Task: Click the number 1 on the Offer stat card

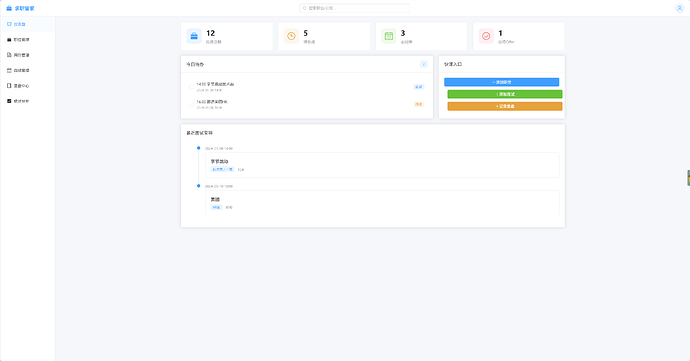Action: pyautogui.click(x=500, y=33)
